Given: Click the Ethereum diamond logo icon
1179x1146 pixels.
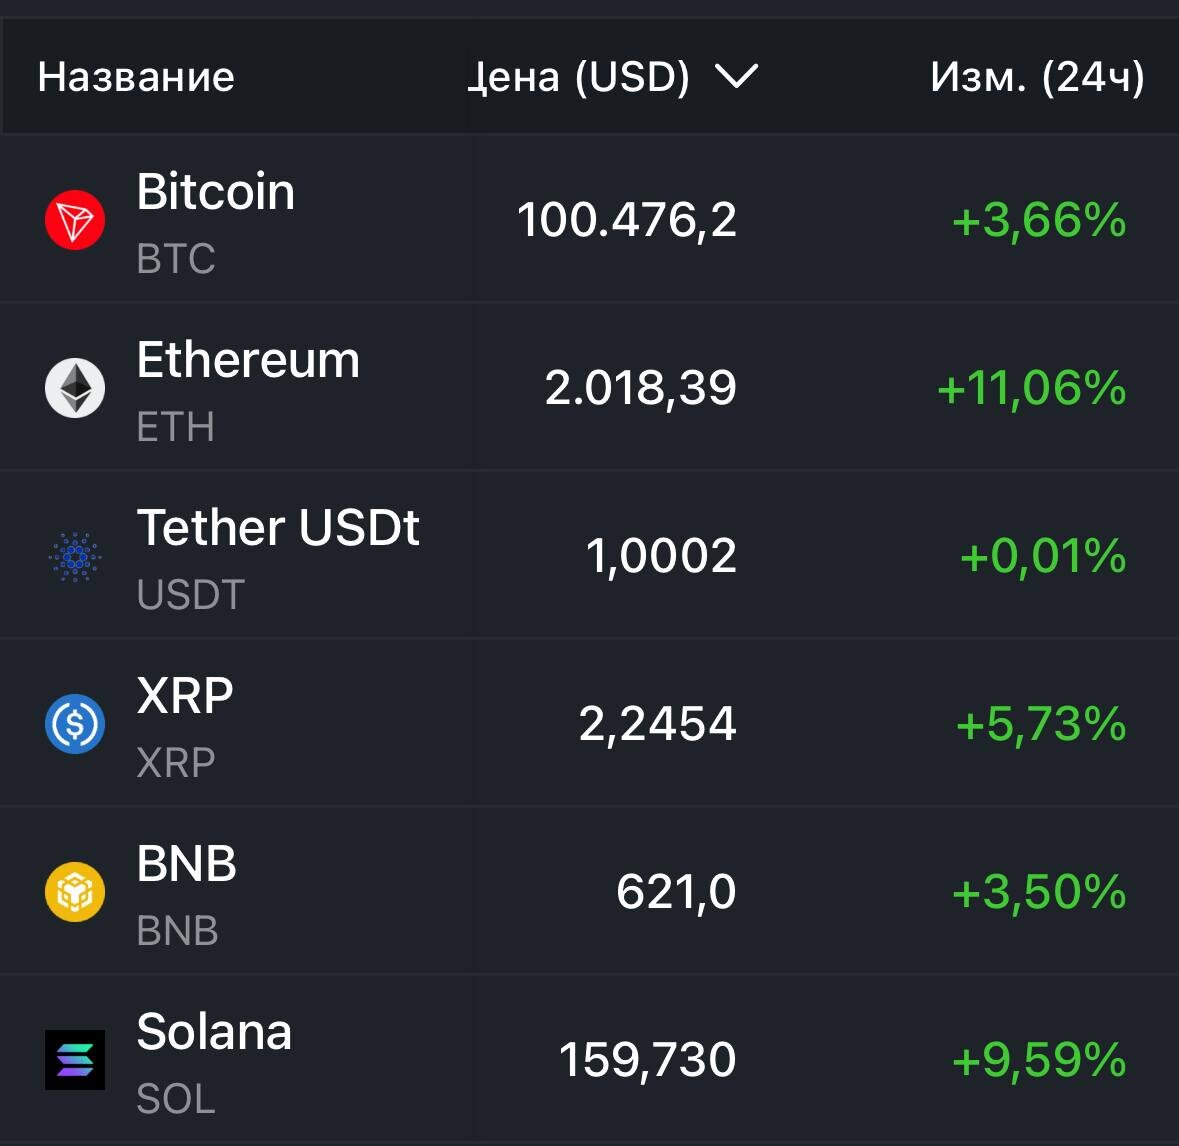Looking at the screenshot, I should [x=75, y=388].
